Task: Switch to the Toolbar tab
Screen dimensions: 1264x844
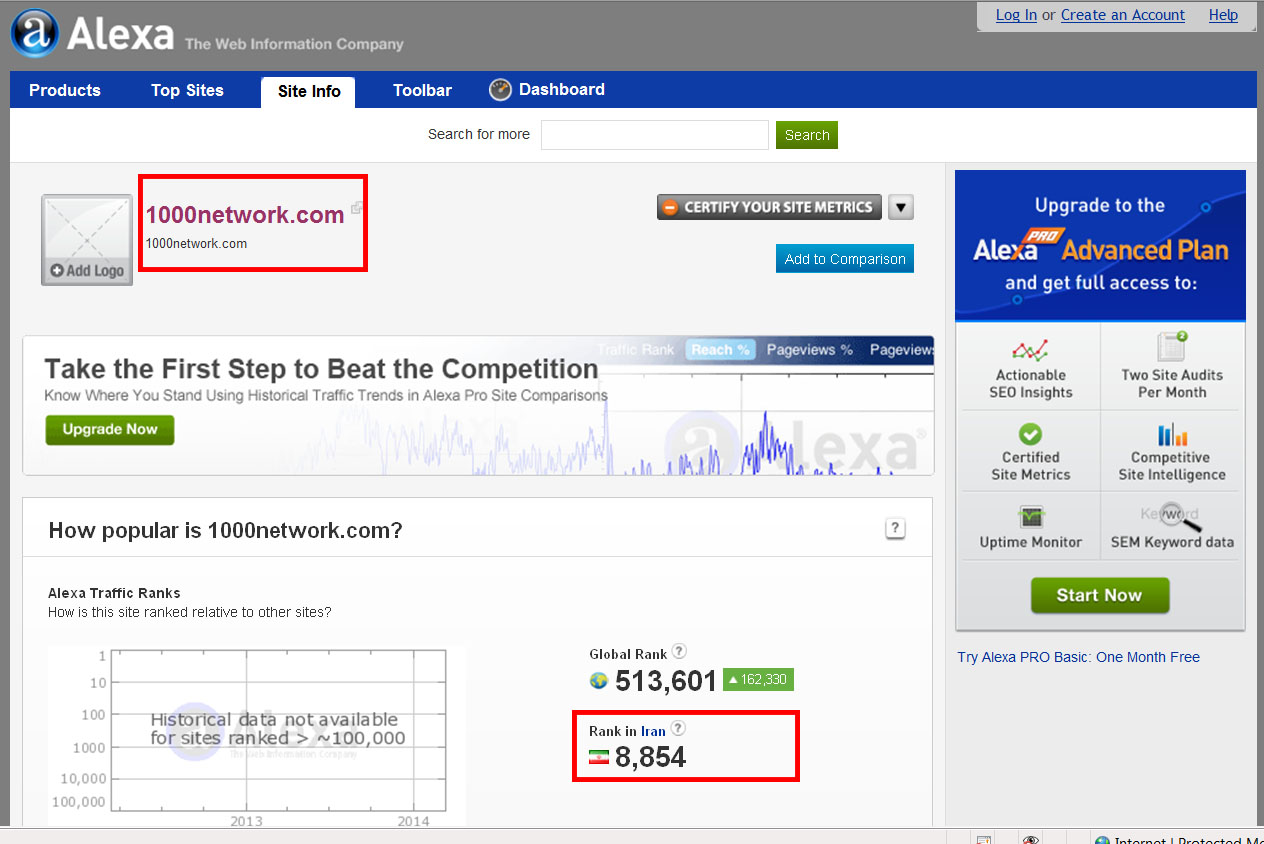Action: point(422,90)
